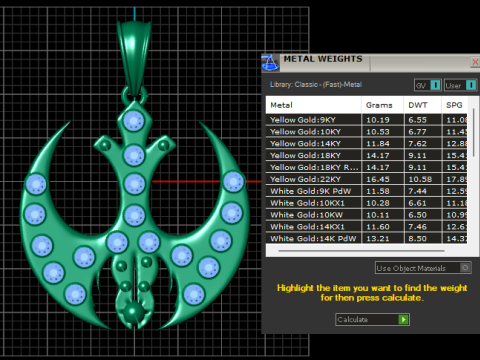Select the Yellow Gold:10KY row
This screenshot has width=480, height=360.
pyautogui.click(x=366, y=132)
